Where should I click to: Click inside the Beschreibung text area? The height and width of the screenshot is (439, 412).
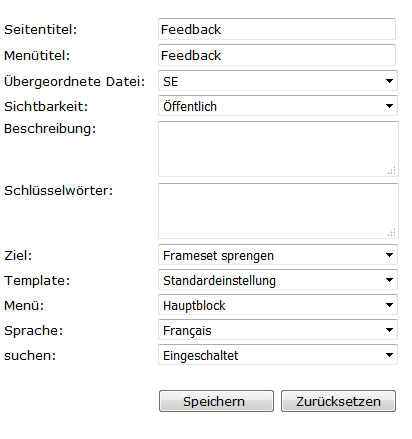coord(278,149)
